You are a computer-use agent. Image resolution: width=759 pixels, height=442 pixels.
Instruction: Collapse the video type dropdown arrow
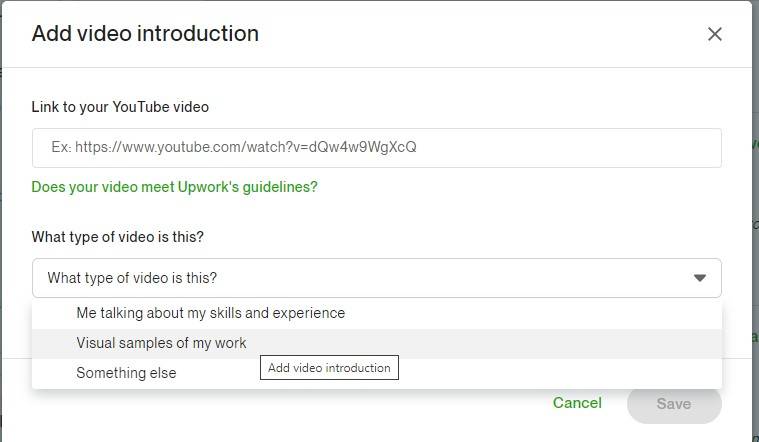(699, 278)
